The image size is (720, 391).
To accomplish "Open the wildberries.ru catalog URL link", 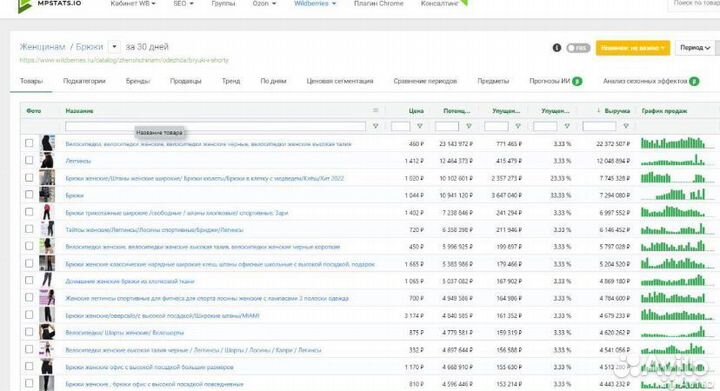I will coord(124,60).
